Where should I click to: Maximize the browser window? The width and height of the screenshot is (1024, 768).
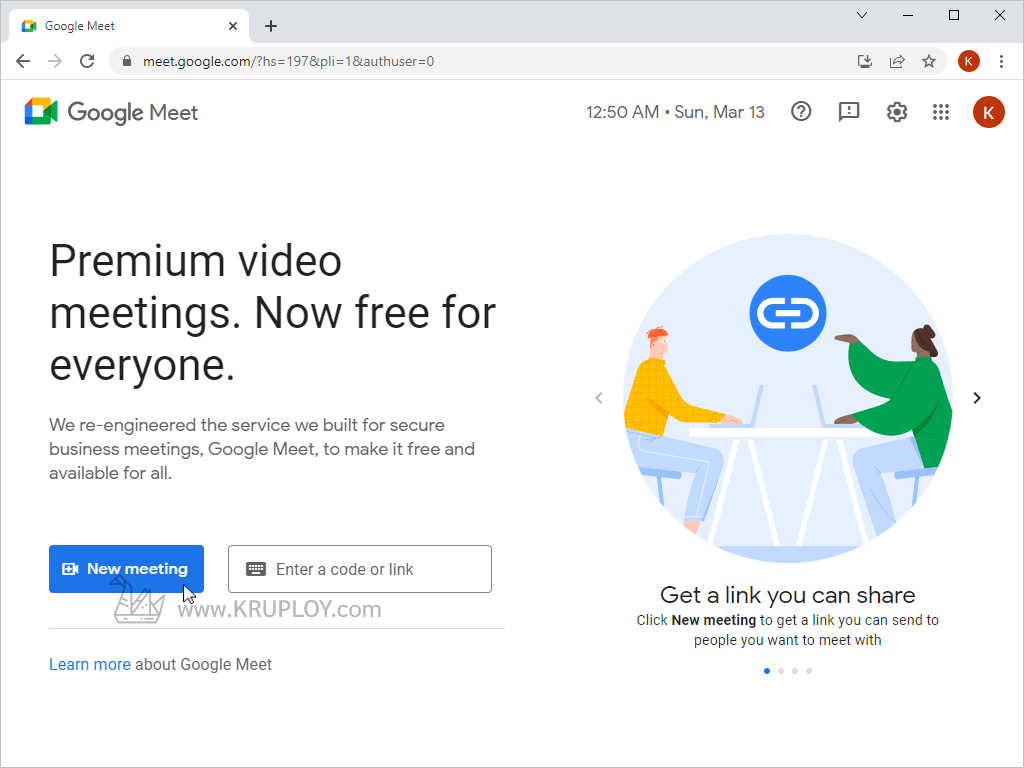[953, 15]
